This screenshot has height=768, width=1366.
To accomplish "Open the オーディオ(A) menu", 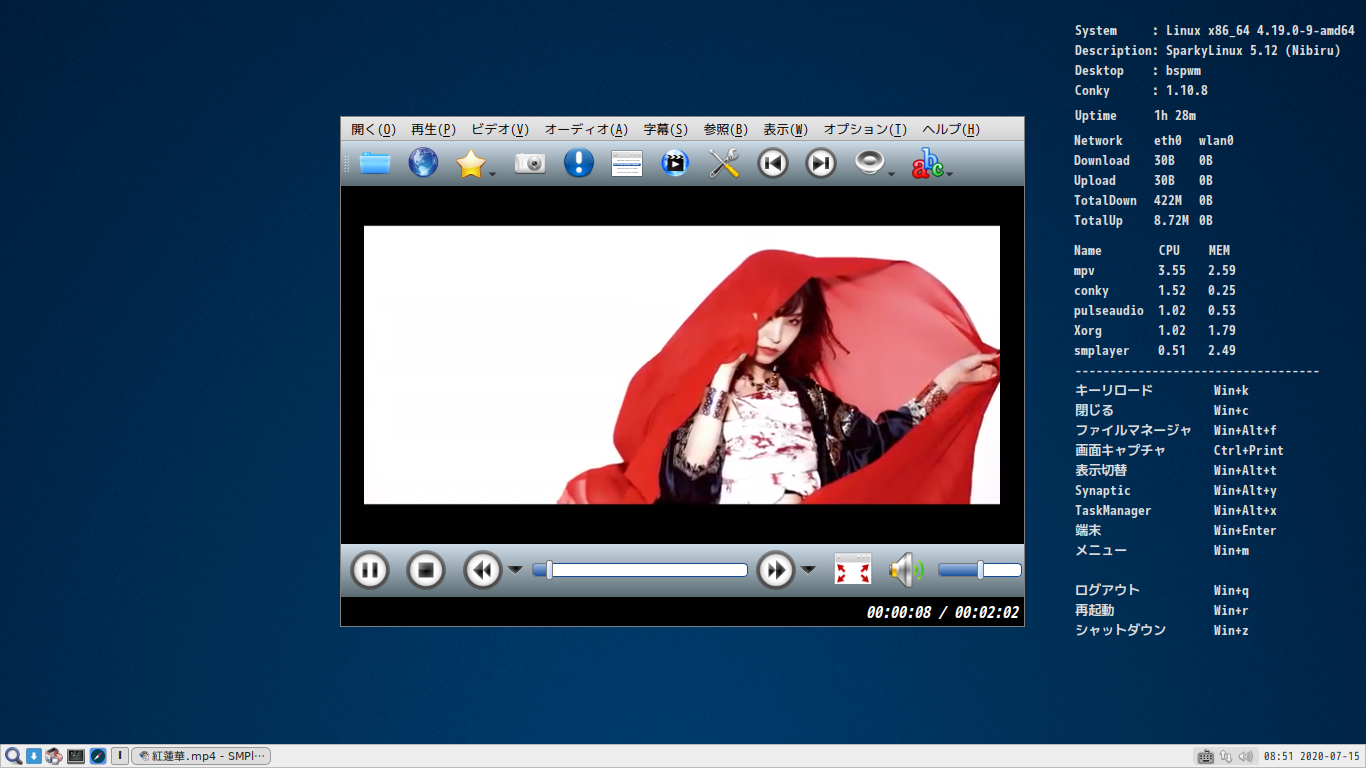I will coord(586,129).
